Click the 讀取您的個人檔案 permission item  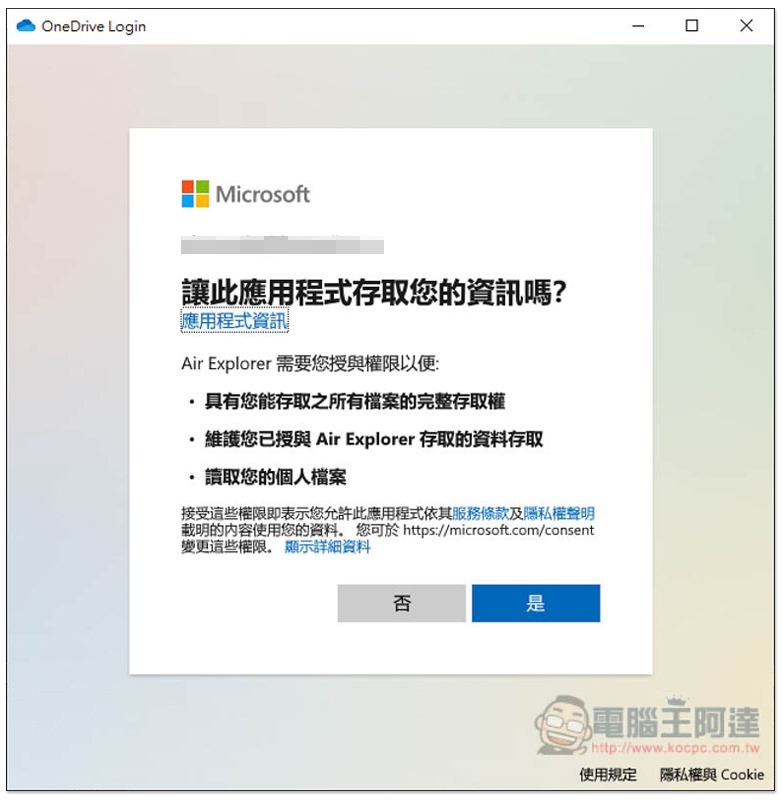coord(275,477)
